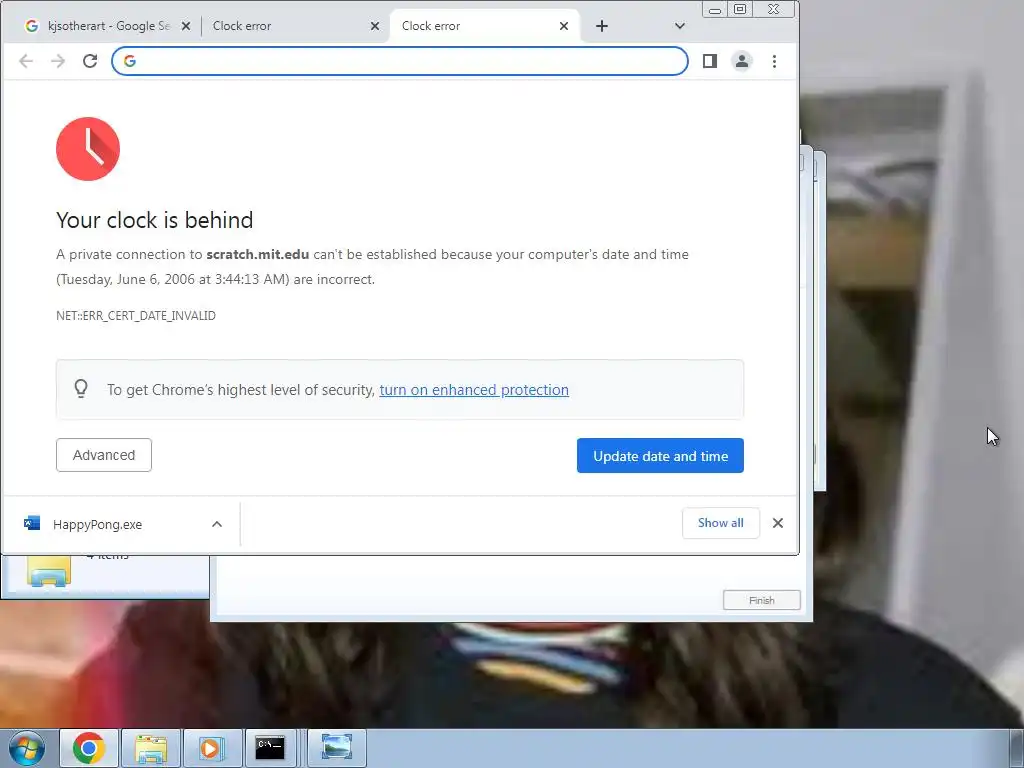Image resolution: width=1024 pixels, height=768 pixels.
Task: Click Finish in the background wizard window
Action: (x=761, y=600)
